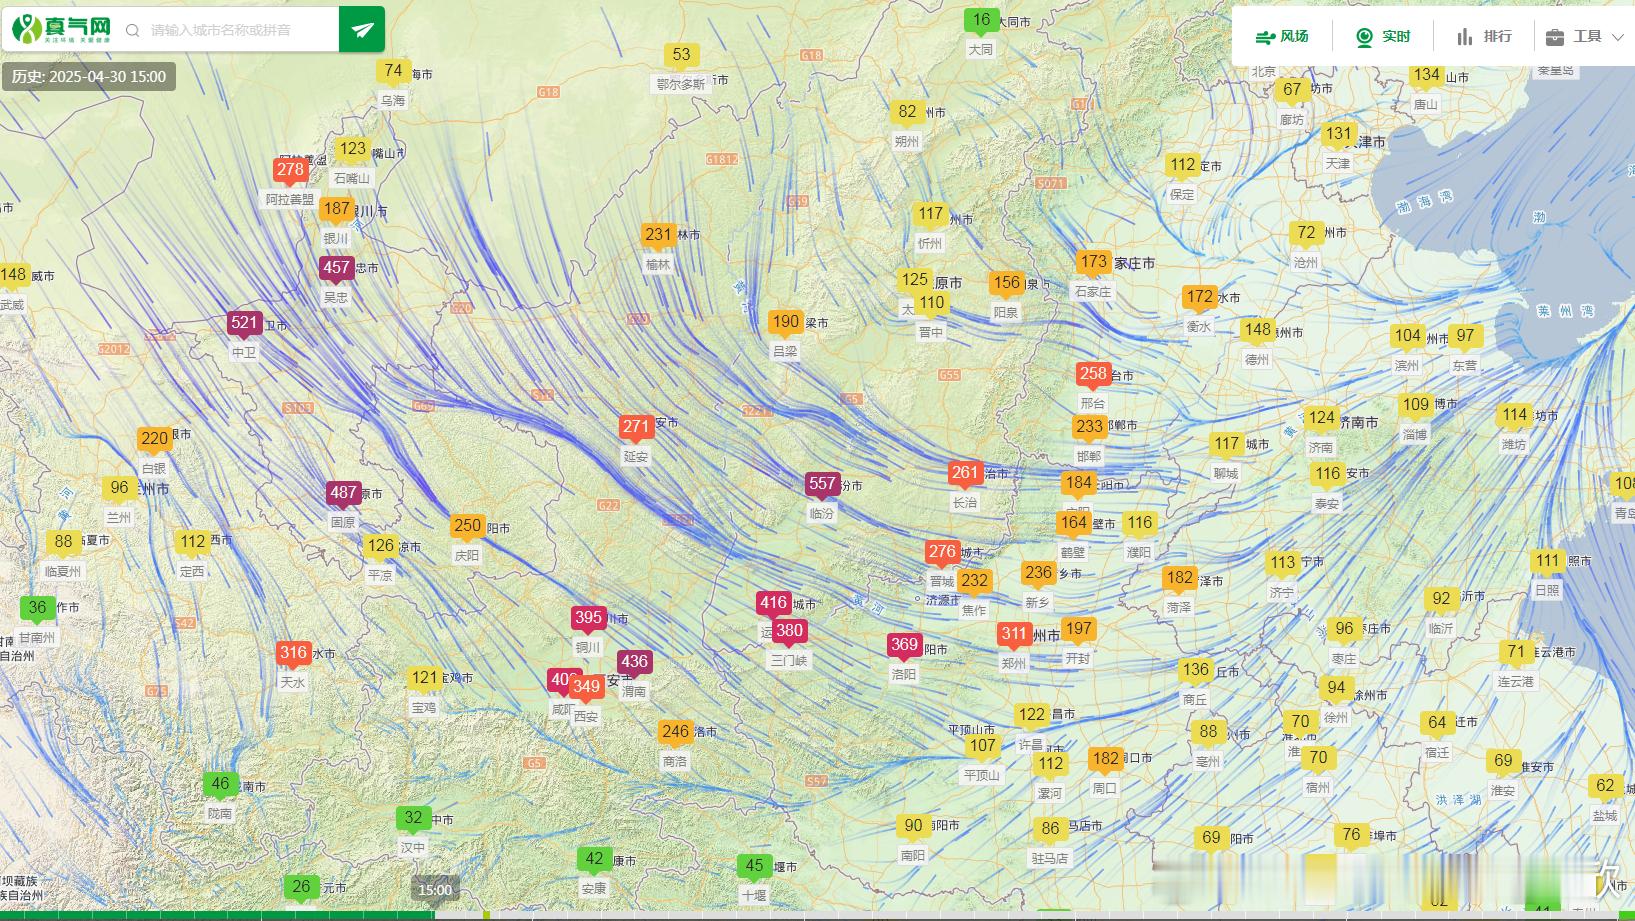This screenshot has width=1635, height=921.
Task: Select the 278 阿拉善盟 AQI marker
Action: coord(290,170)
